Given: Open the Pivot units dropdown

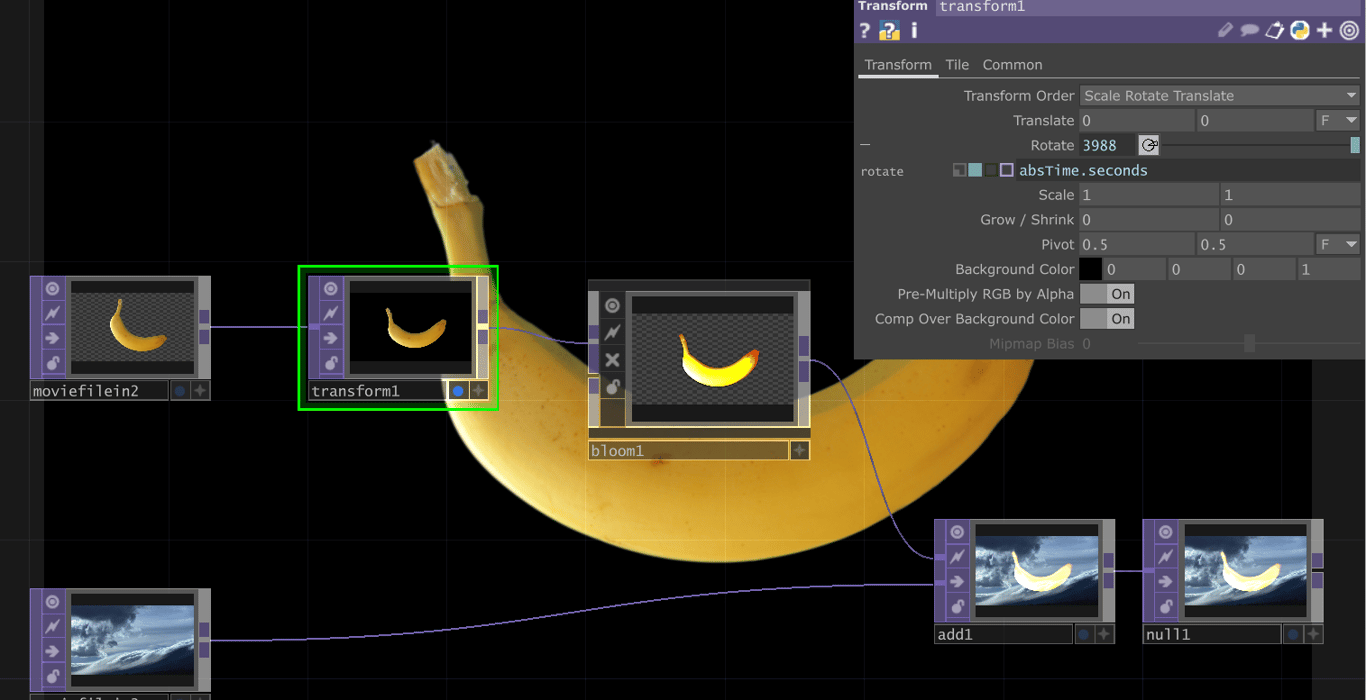Looking at the screenshot, I should coord(1337,245).
